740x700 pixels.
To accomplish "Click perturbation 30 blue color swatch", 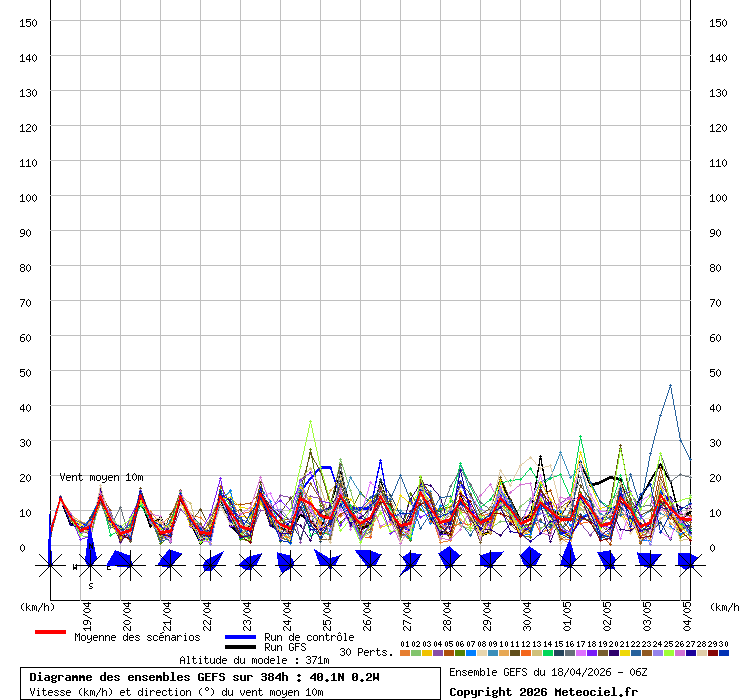I will point(724,653).
